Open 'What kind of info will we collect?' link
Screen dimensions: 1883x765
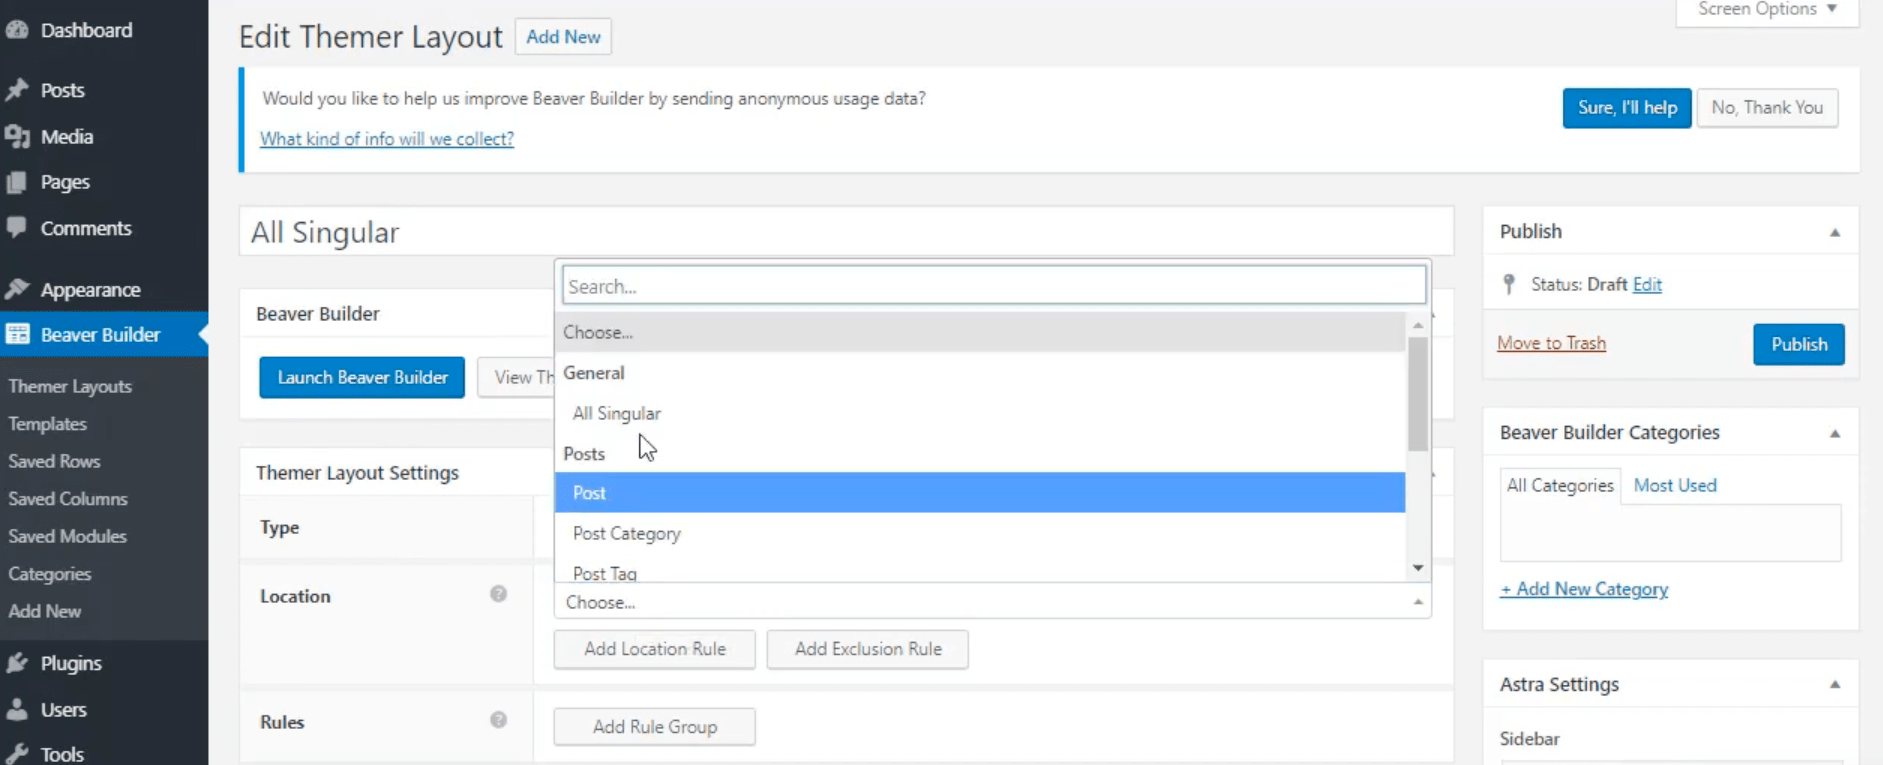[x=387, y=139]
